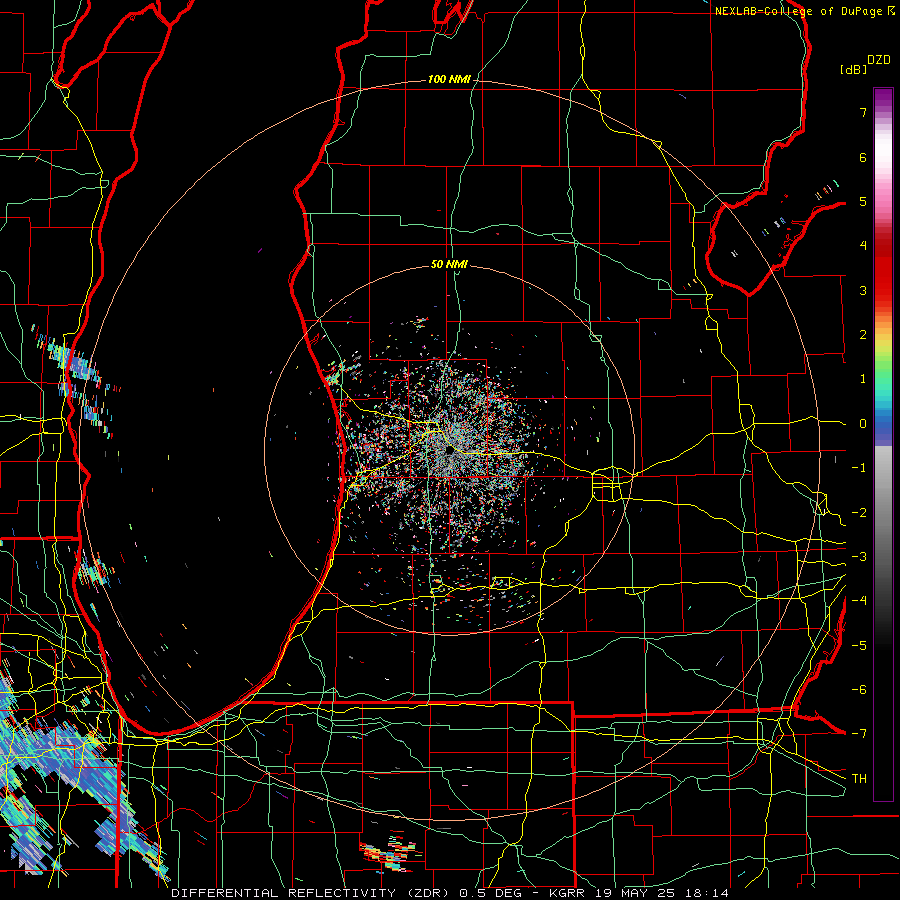The image size is (900, 900).
Task: Click the 0 value on the color scale
Action: tap(863, 424)
